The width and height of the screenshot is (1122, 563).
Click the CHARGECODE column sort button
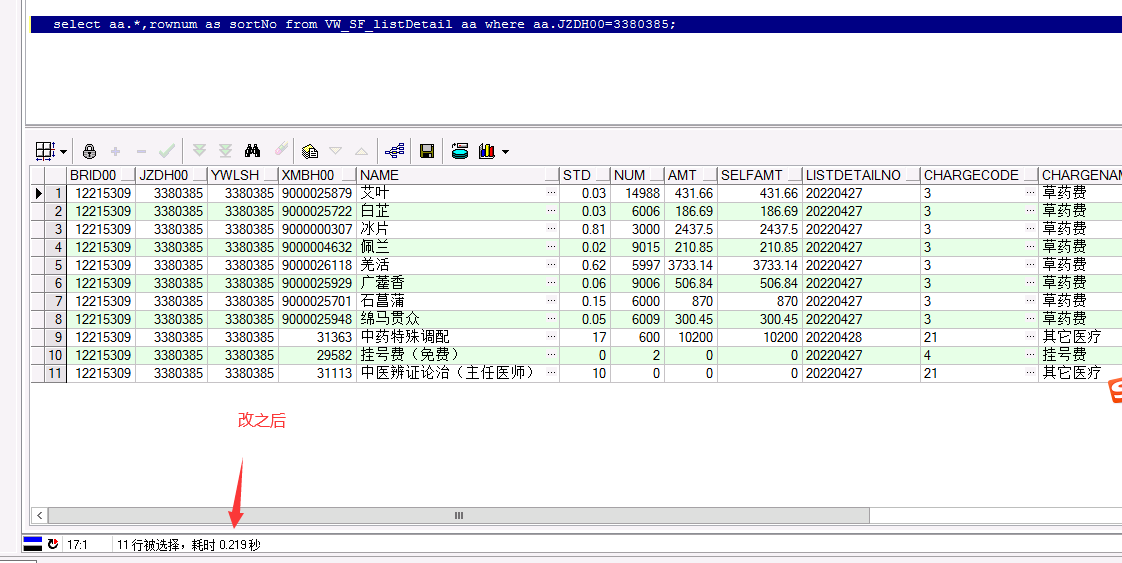[x=1030, y=175]
